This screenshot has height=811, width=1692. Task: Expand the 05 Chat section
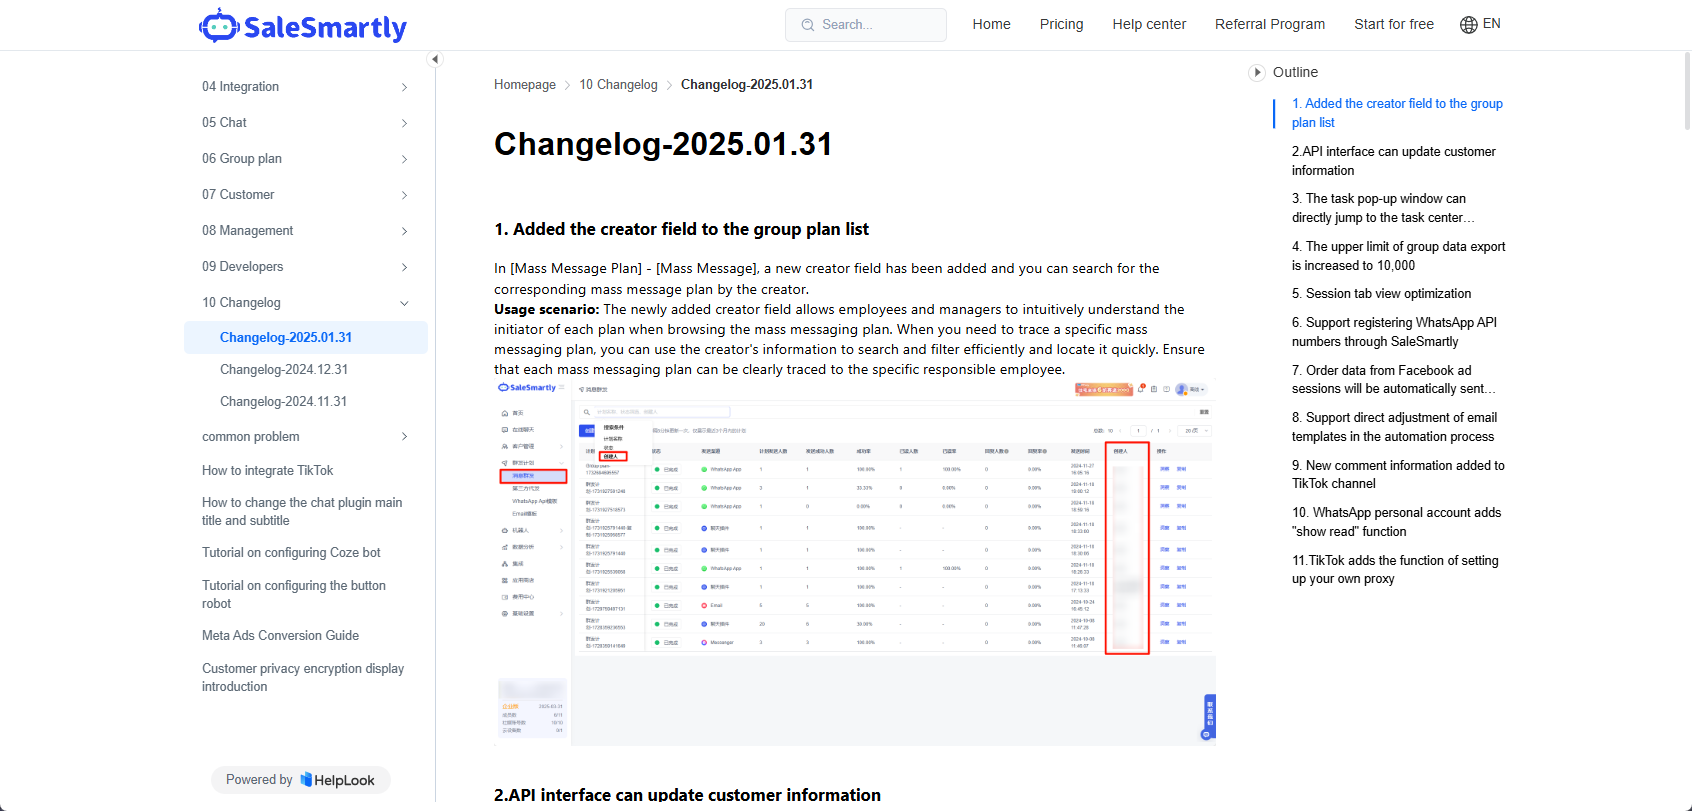click(x=305, y=123)
